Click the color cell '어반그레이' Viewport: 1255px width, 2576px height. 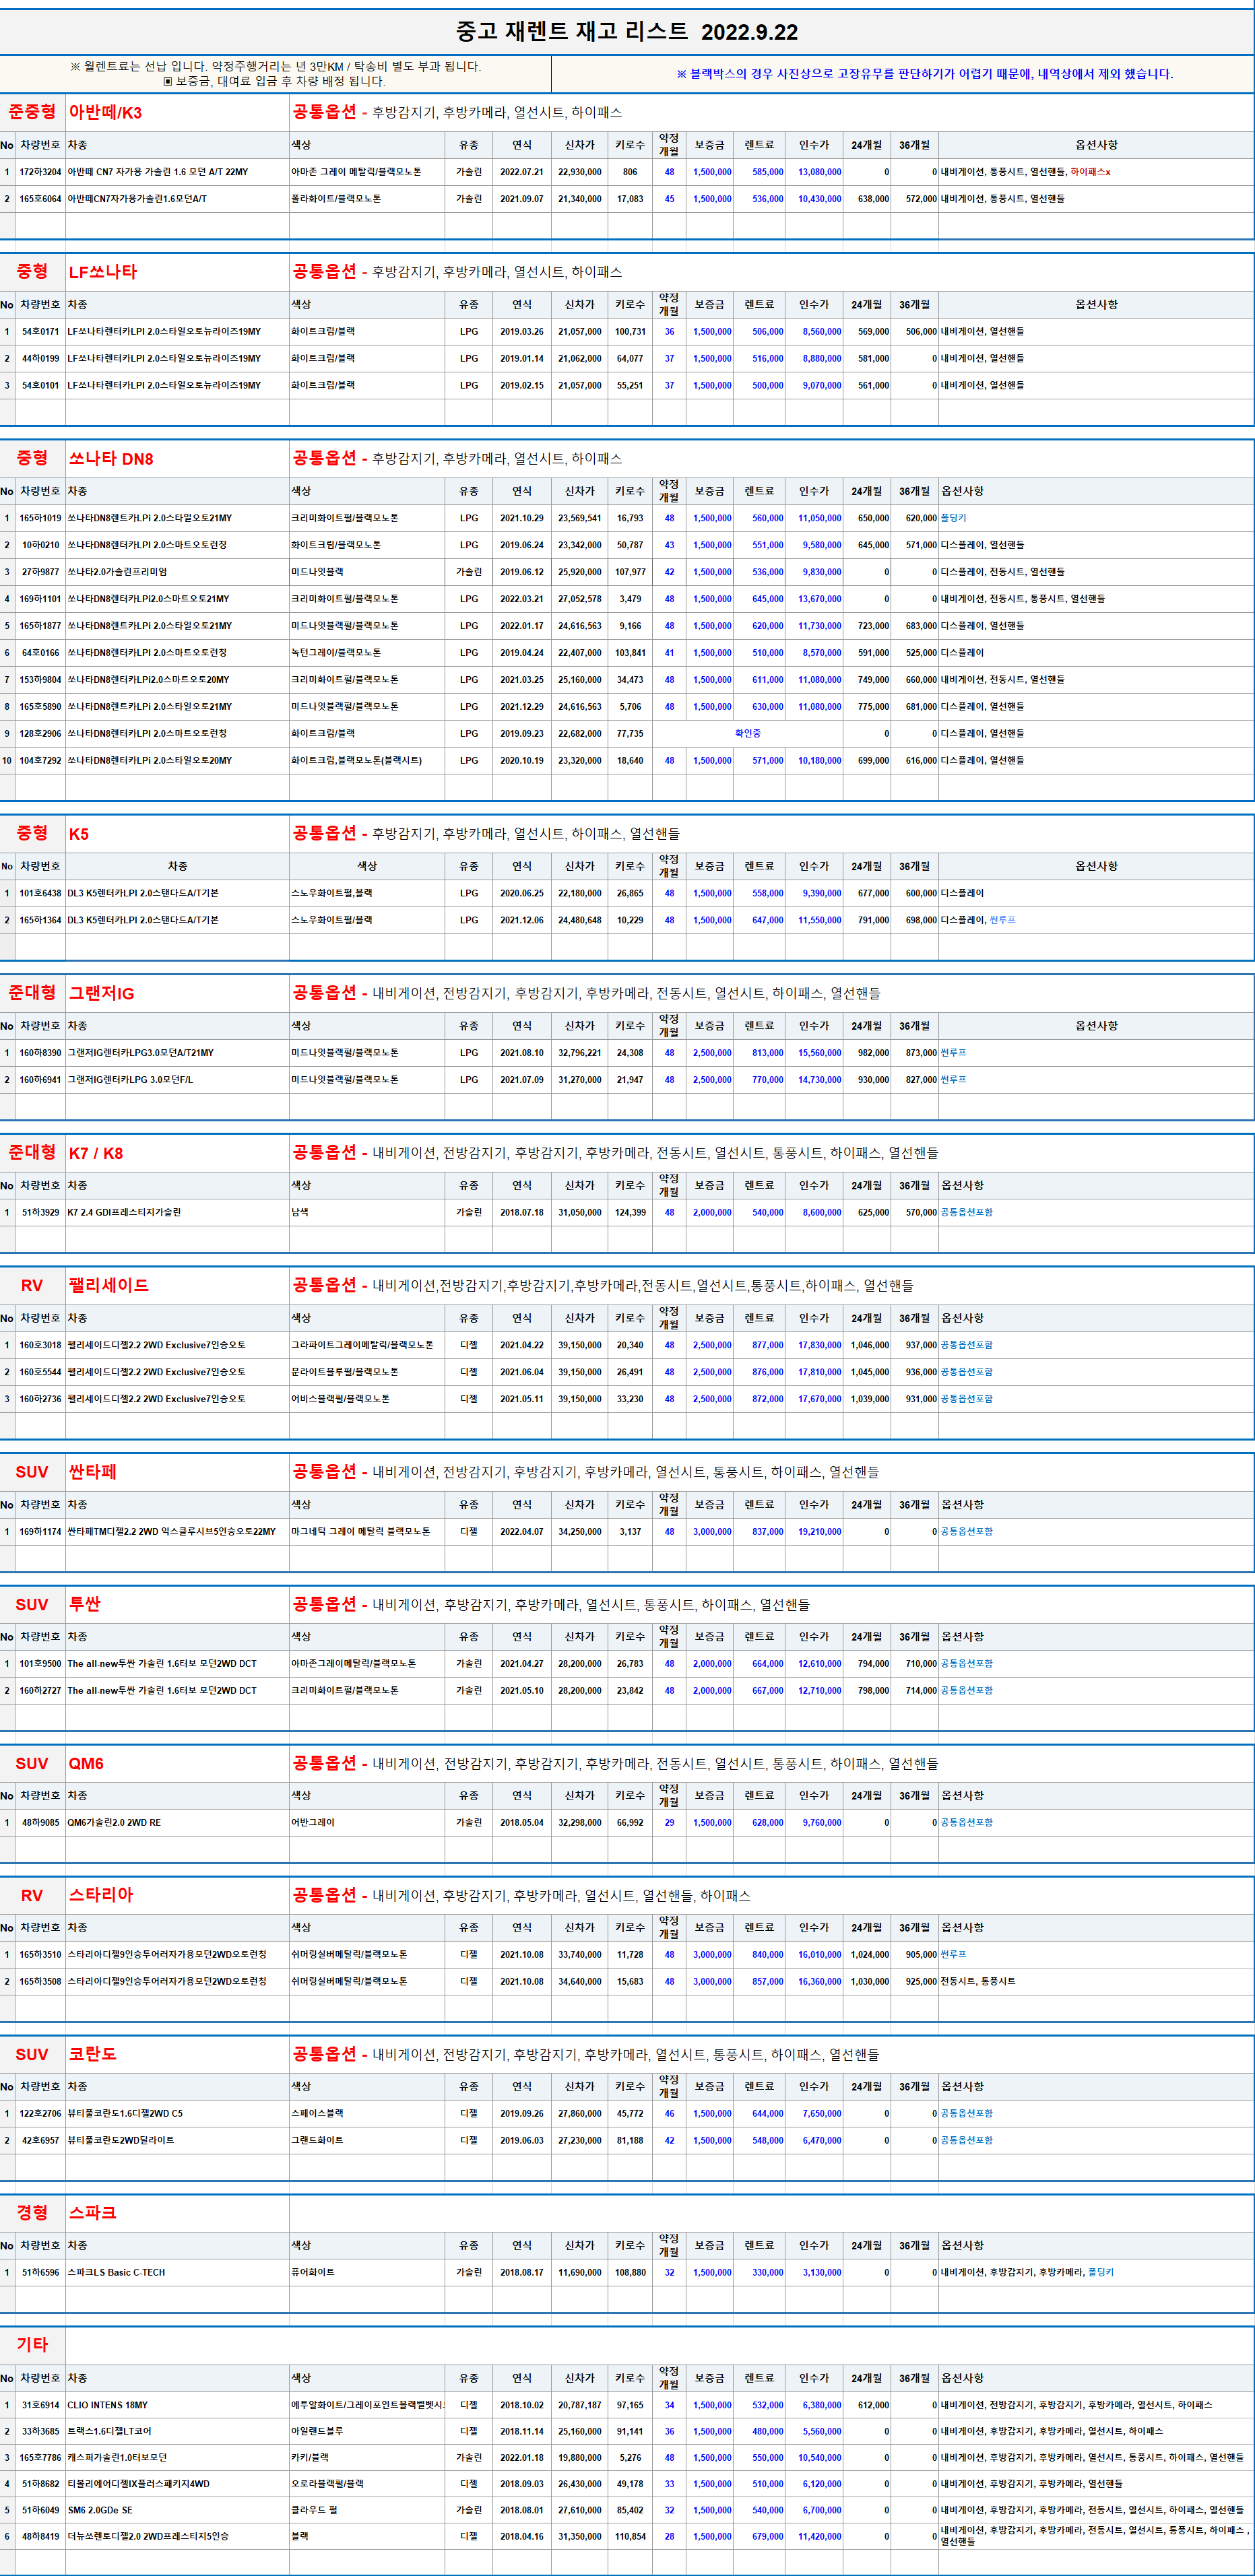[313, 1823]
